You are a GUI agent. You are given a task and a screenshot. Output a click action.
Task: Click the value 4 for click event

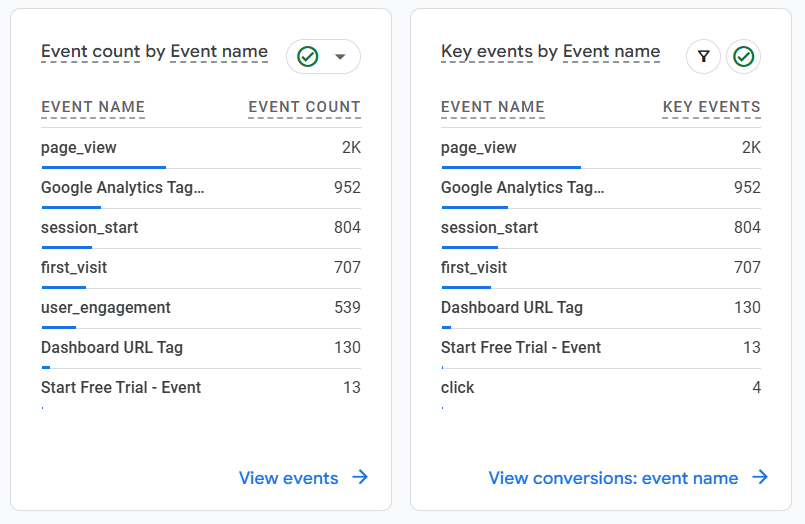tap(756, 387)
